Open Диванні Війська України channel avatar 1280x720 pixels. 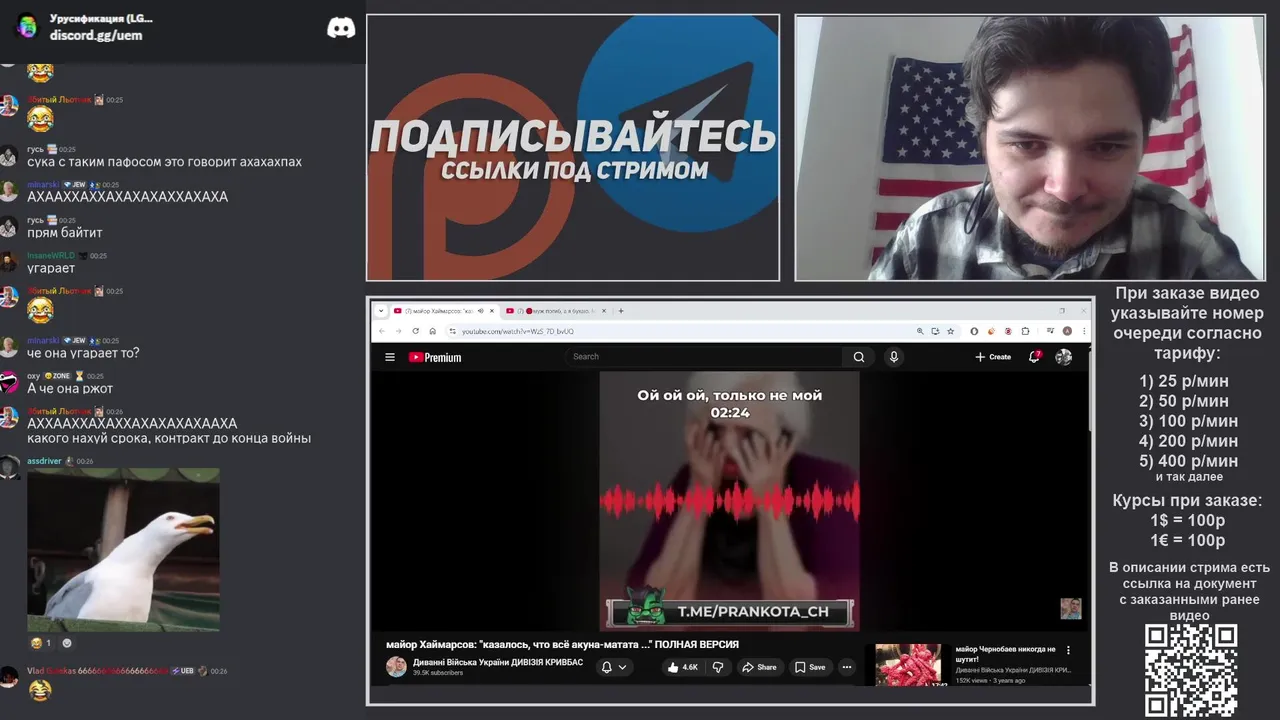pos(396,667)
